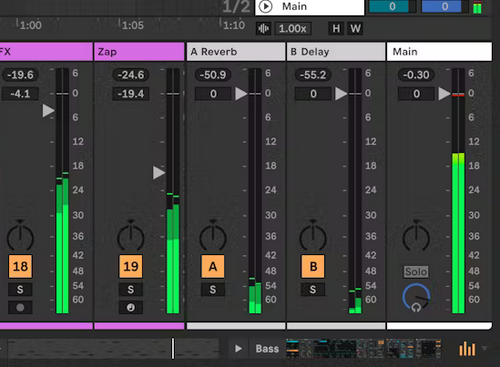Click the Main track level meter

[458, 191]
